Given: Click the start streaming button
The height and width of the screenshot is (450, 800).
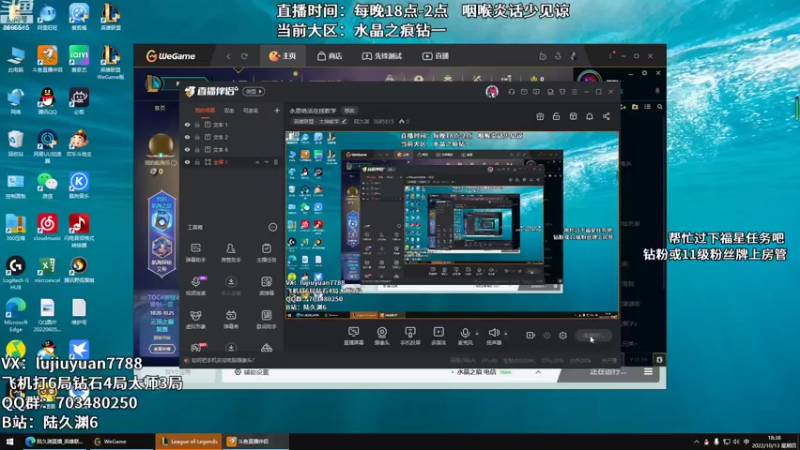Looking at the screenshot, I should tap(594, 335).
